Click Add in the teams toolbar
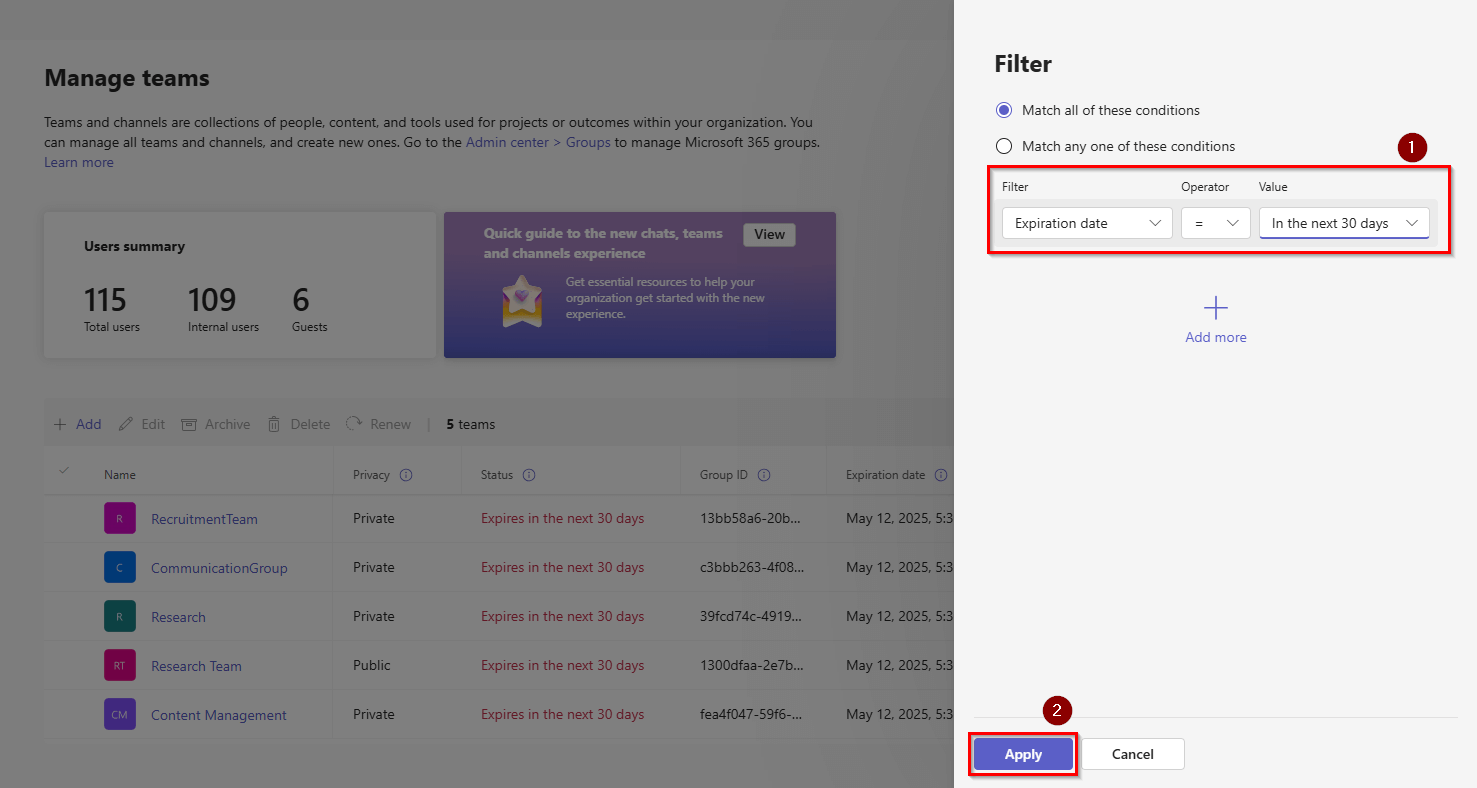1477x788 pixels. [78, 424]
